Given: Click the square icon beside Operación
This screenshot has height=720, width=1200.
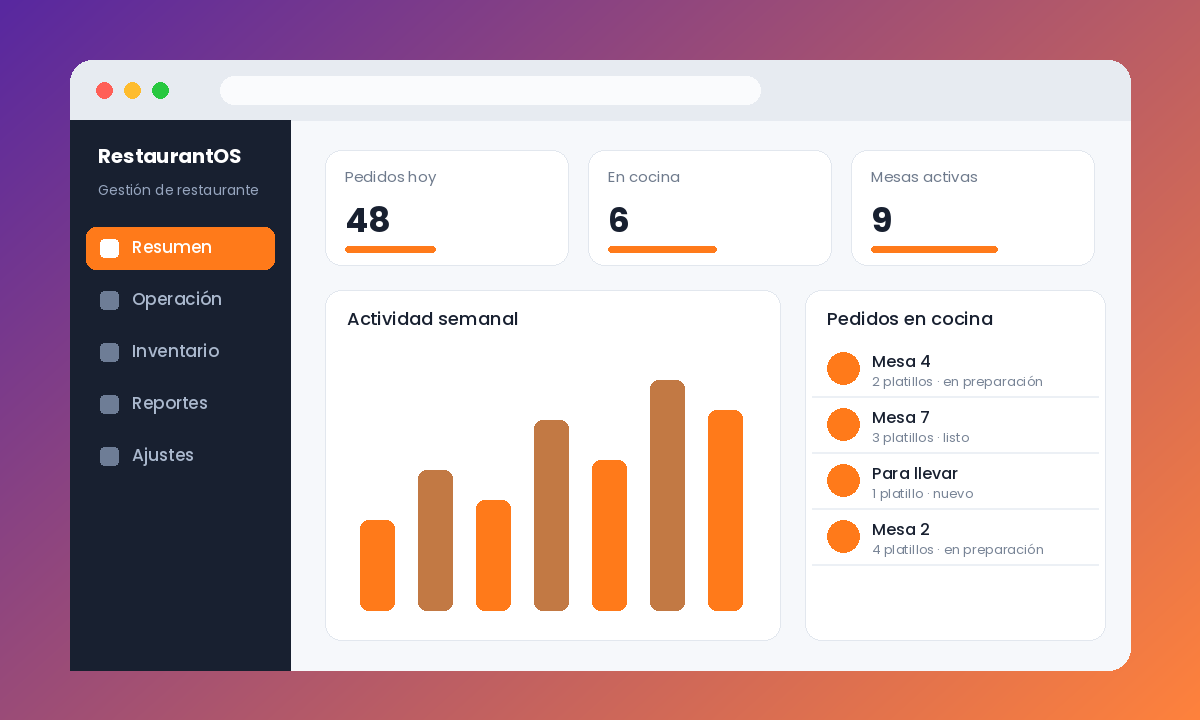Looking at the screenshot, I should (x=110, y=300).
